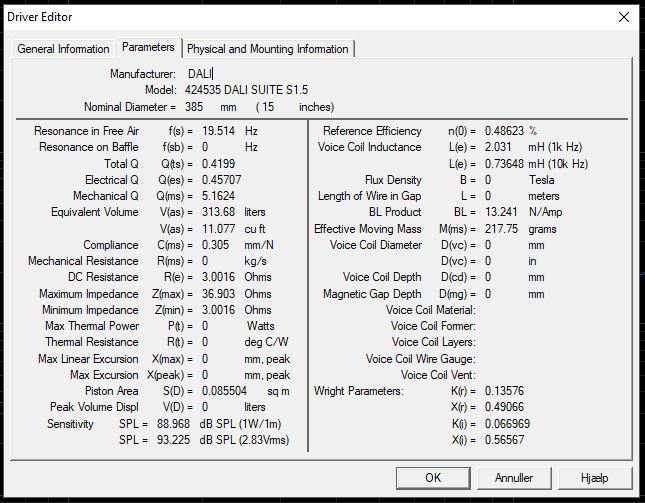Image resolution: width=645 pixels, height=503 pixels.
Task: Select the Parameters tab
Action: coord(148,47)
